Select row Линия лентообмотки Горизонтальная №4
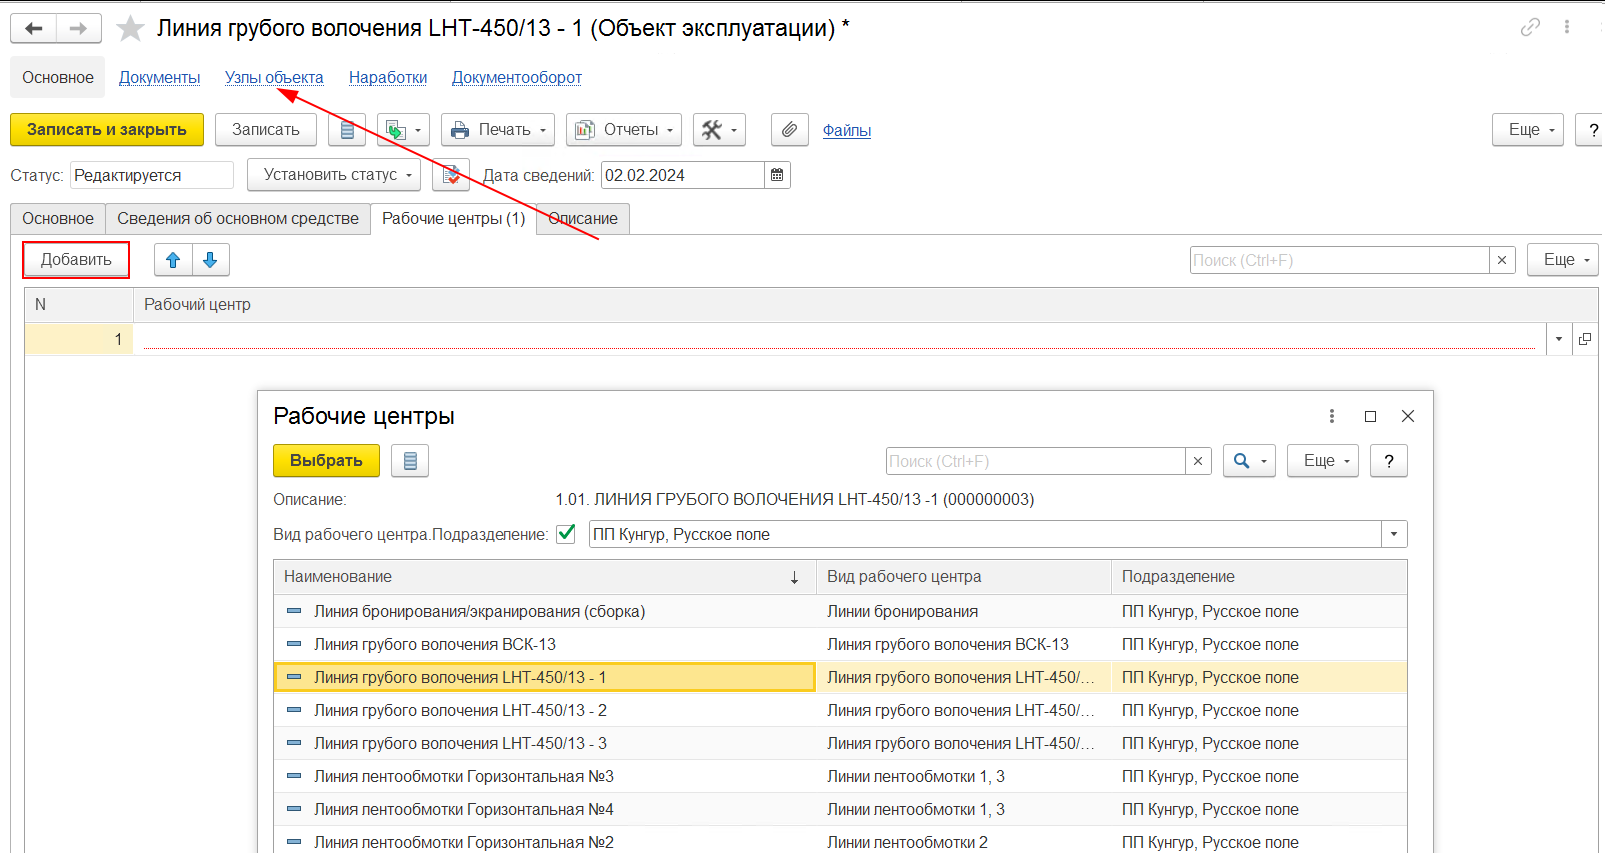 point(840,809)
